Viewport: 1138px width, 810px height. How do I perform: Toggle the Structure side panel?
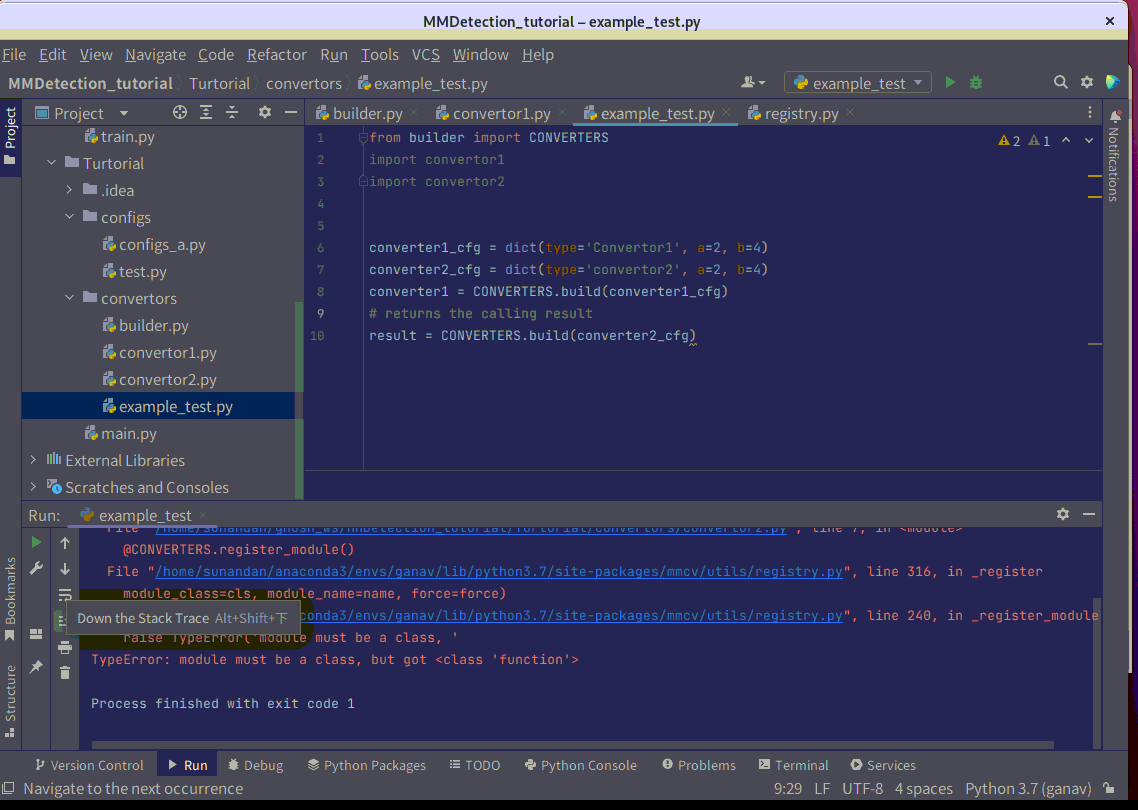(10, 701)
